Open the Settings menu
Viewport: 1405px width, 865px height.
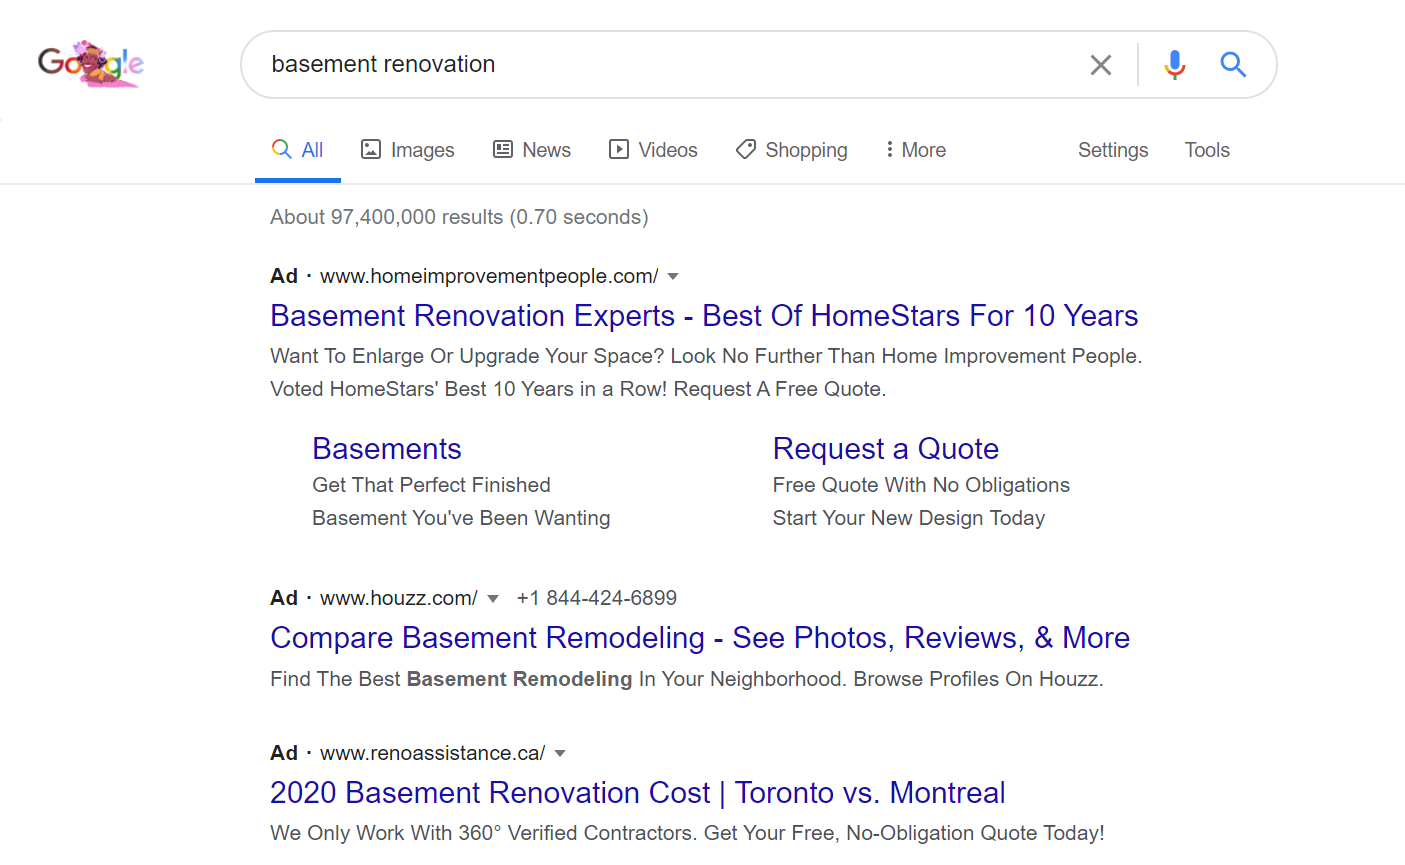1113,150
